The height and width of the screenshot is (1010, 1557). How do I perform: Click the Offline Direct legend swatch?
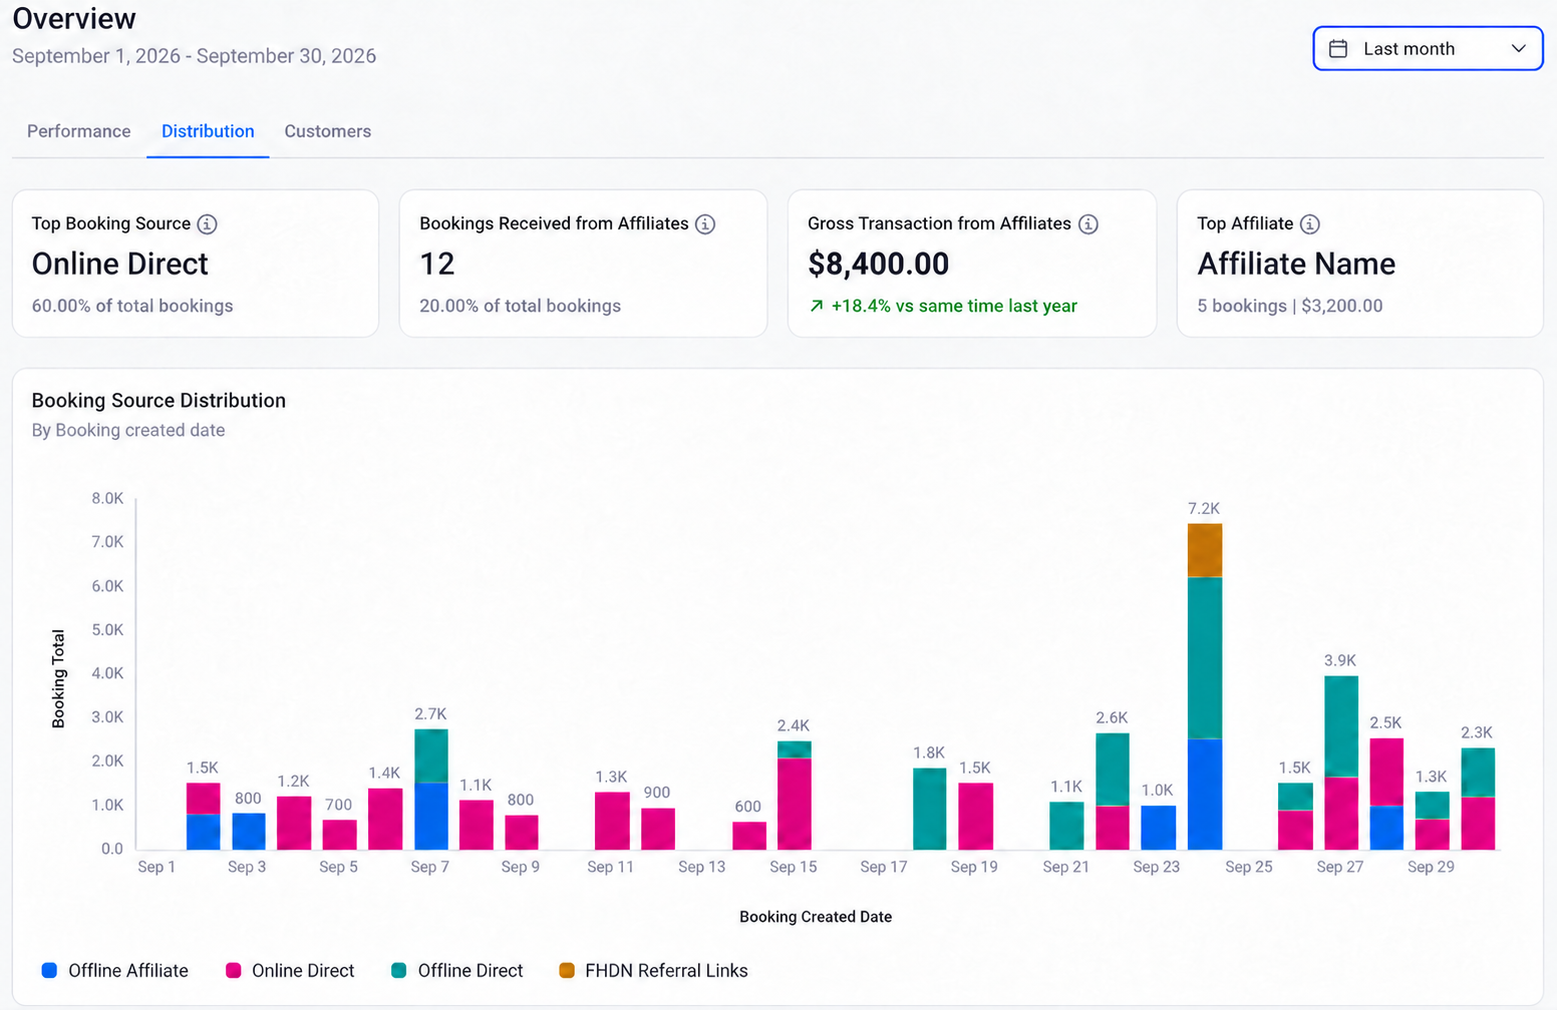coord(399,970)
